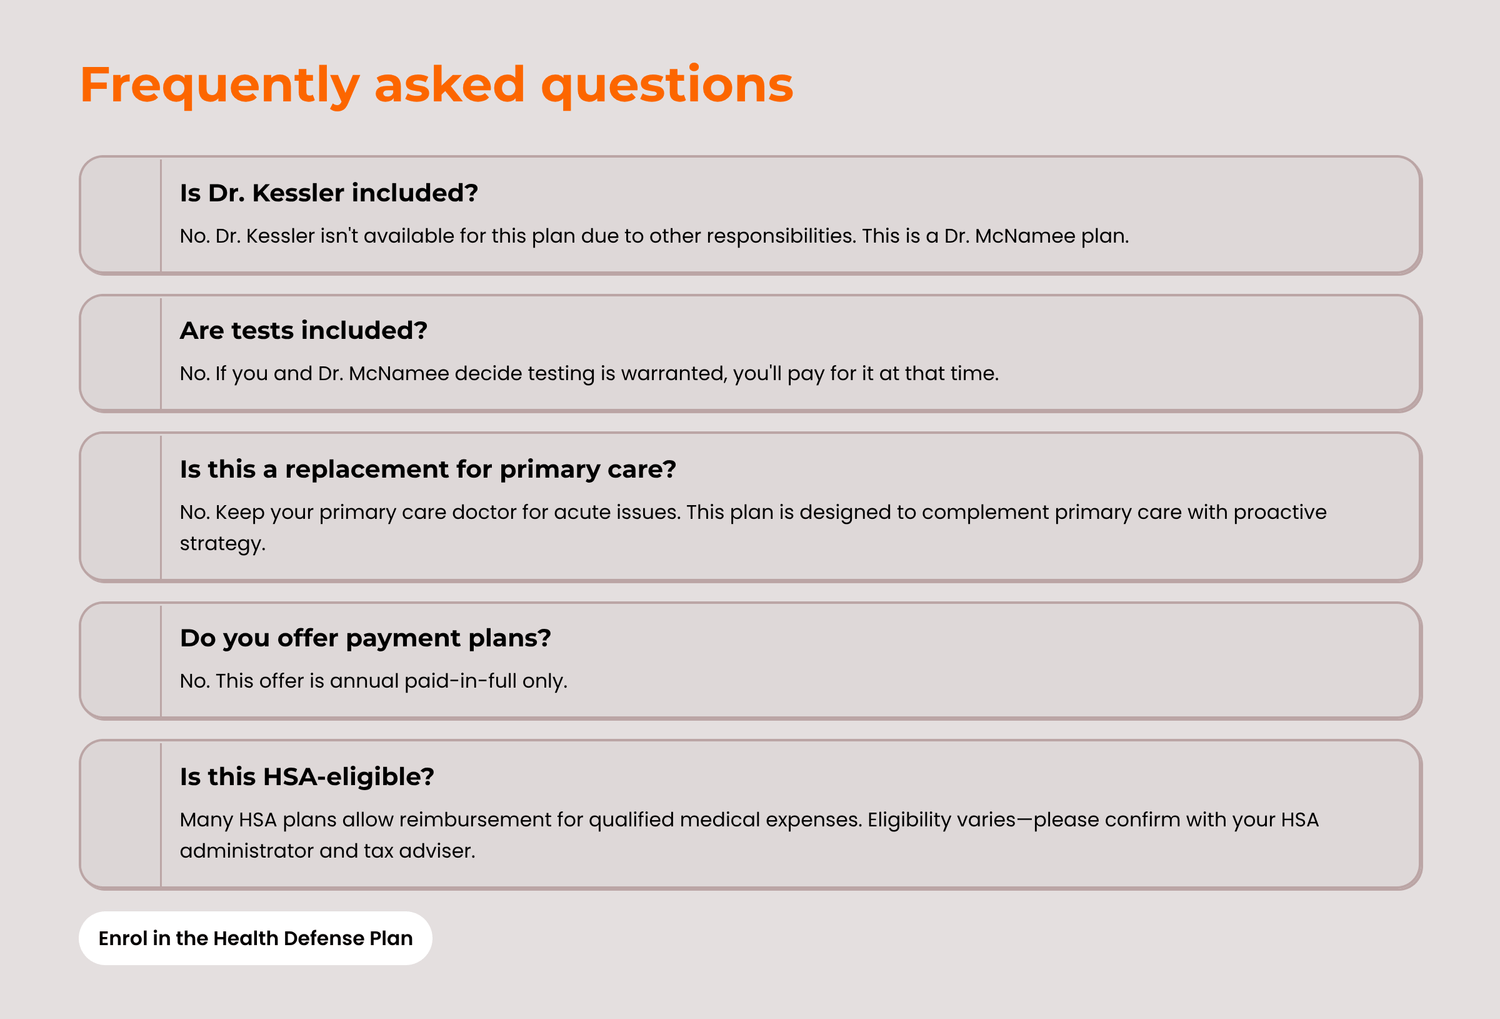Click the 'Keep your primary care doctor' answer line
Image resolution: width=1500 pixels, height=1019 pixels.
753,512
